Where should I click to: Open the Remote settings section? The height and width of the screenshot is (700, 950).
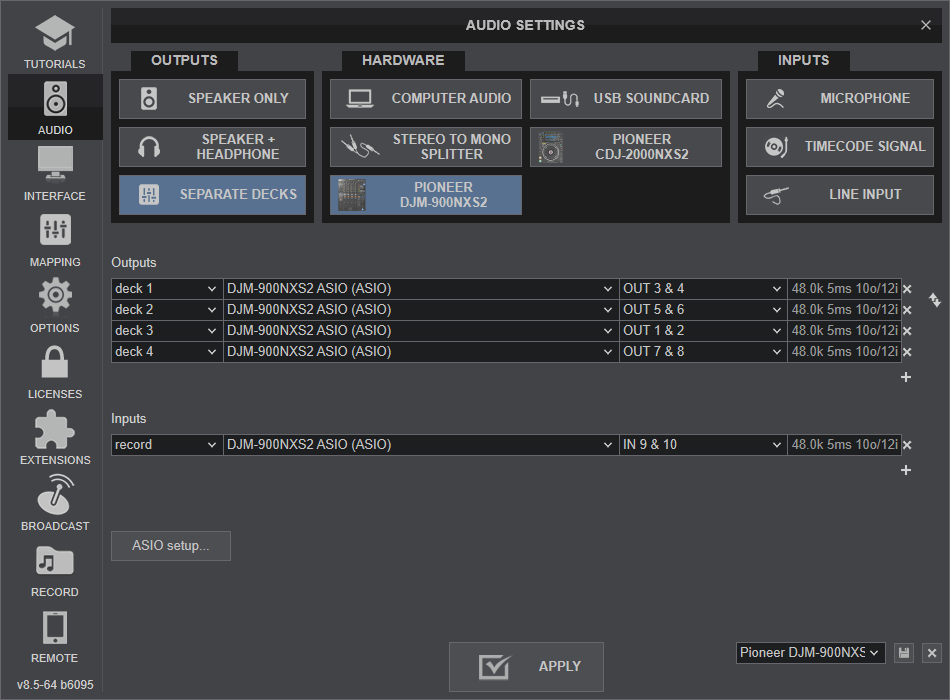click(x=54, y=635)
